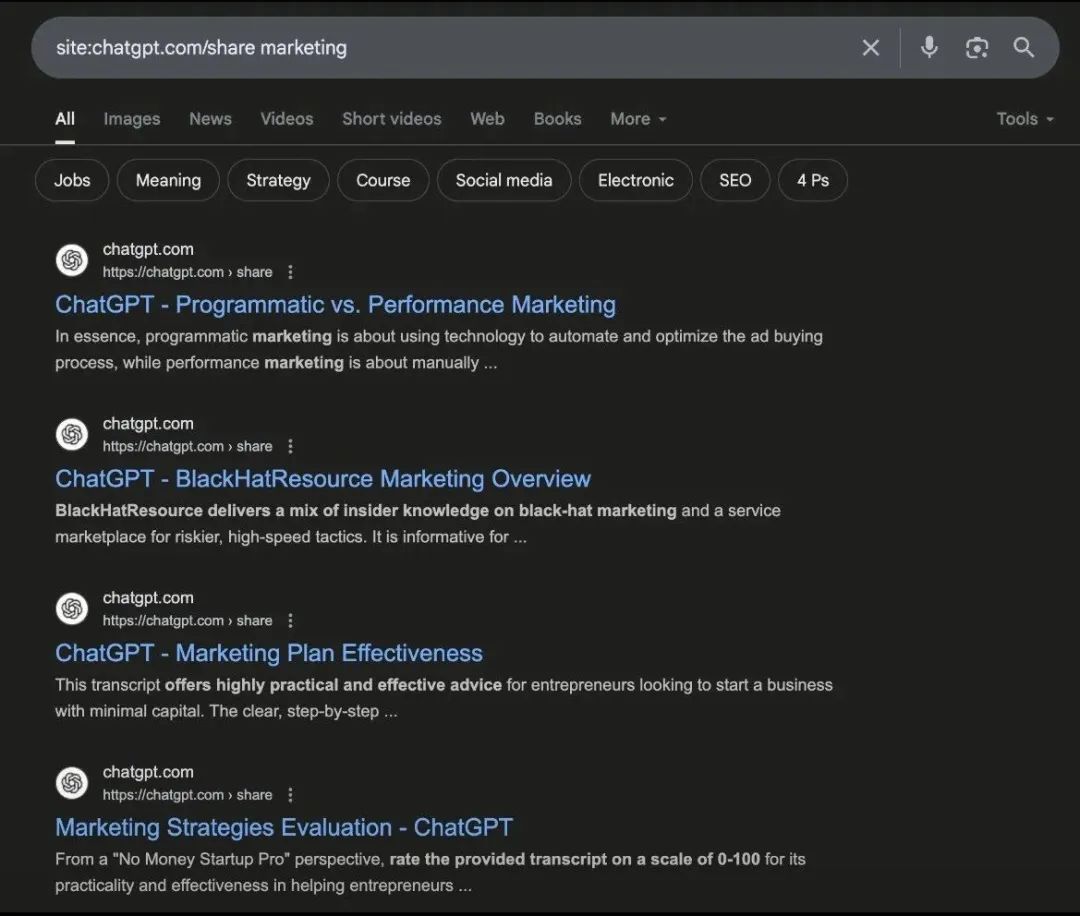Viewport: 1080px width, 916px height.
Task: Open ChatGPT - BlackHatResource Marketing Overview link
Action: (323, 479)
